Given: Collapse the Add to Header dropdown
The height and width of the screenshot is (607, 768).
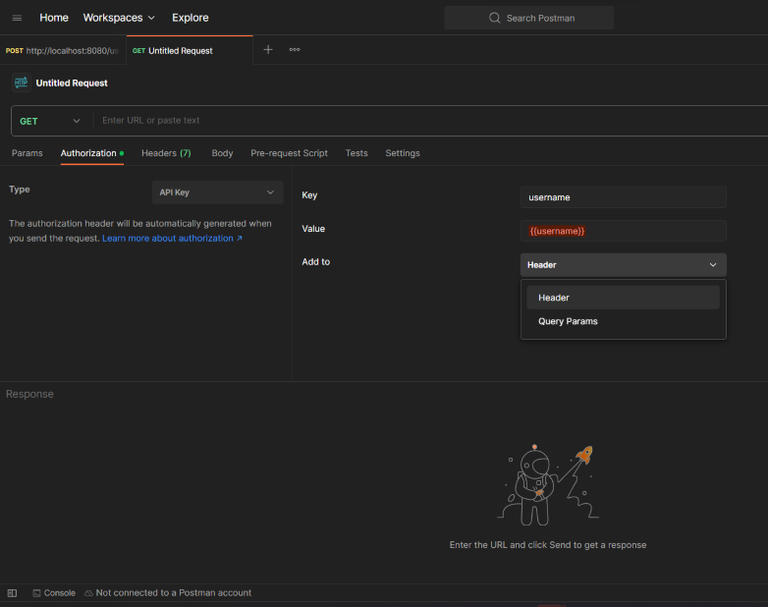Looking at the screenshot, I should (x=623, y=265).
